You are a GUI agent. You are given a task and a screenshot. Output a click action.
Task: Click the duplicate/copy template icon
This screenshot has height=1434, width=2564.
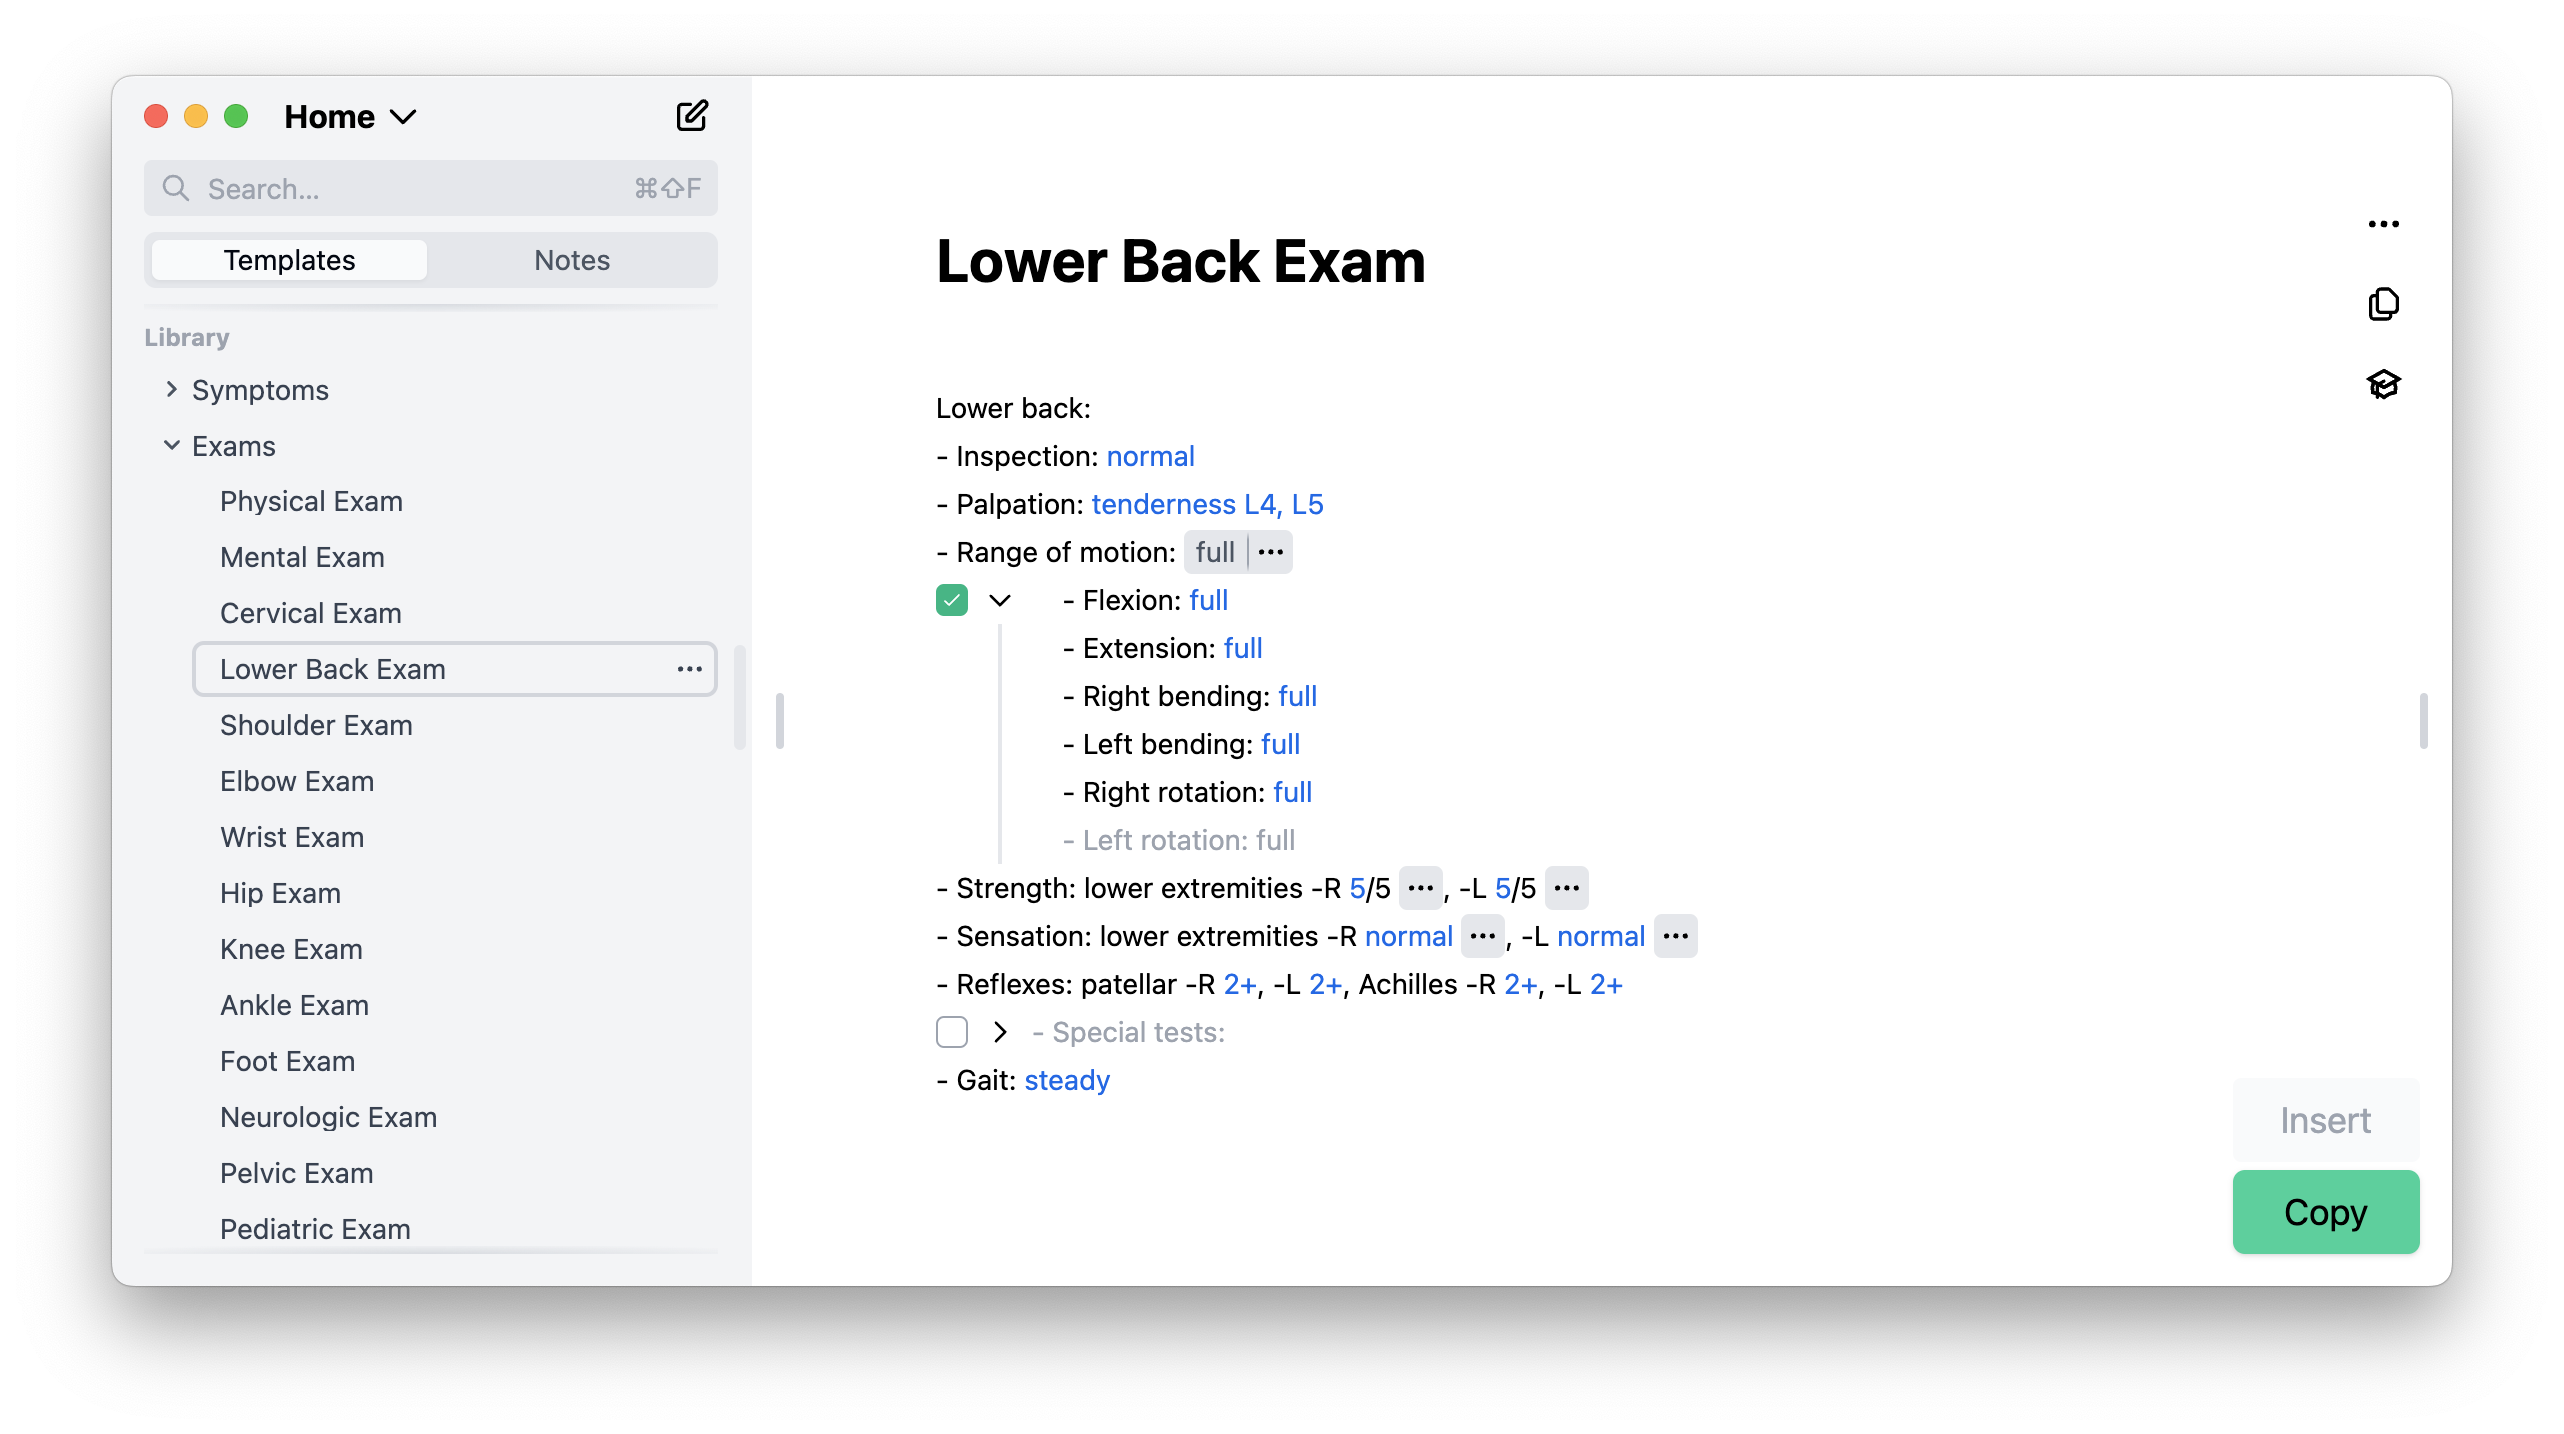2384,301
